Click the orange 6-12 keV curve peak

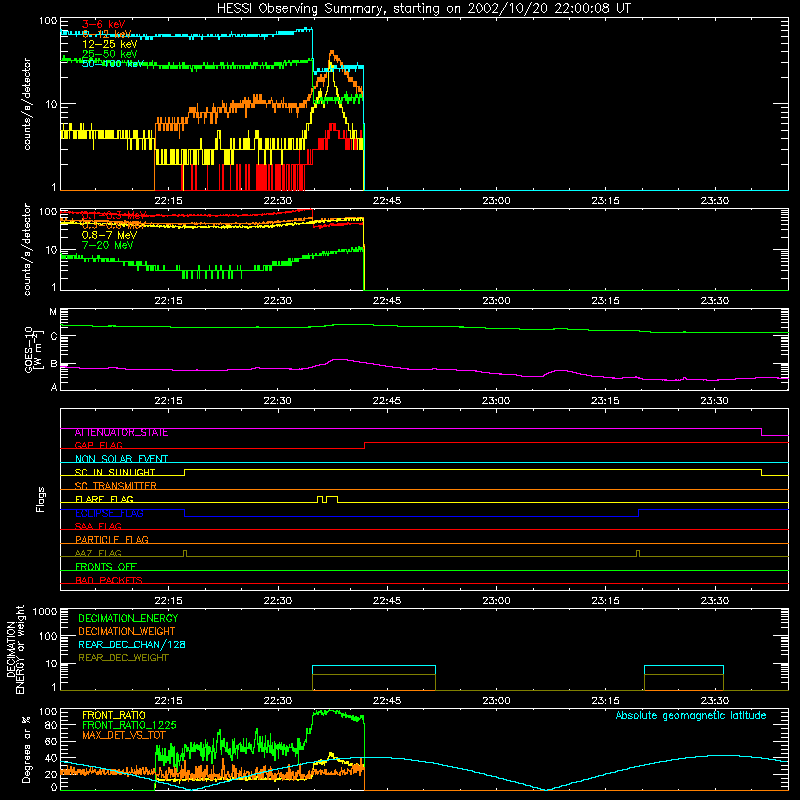point(332,53)
